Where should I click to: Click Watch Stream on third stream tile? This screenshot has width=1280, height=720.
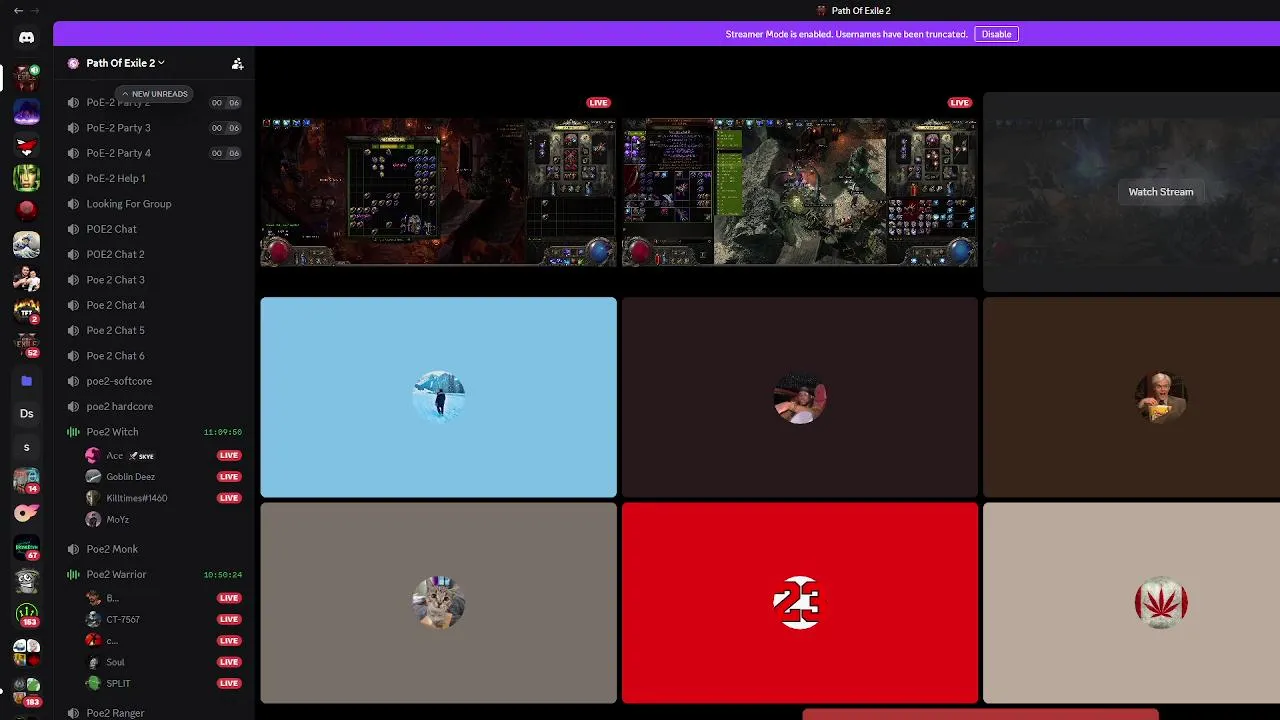[x=1160, y=192]
